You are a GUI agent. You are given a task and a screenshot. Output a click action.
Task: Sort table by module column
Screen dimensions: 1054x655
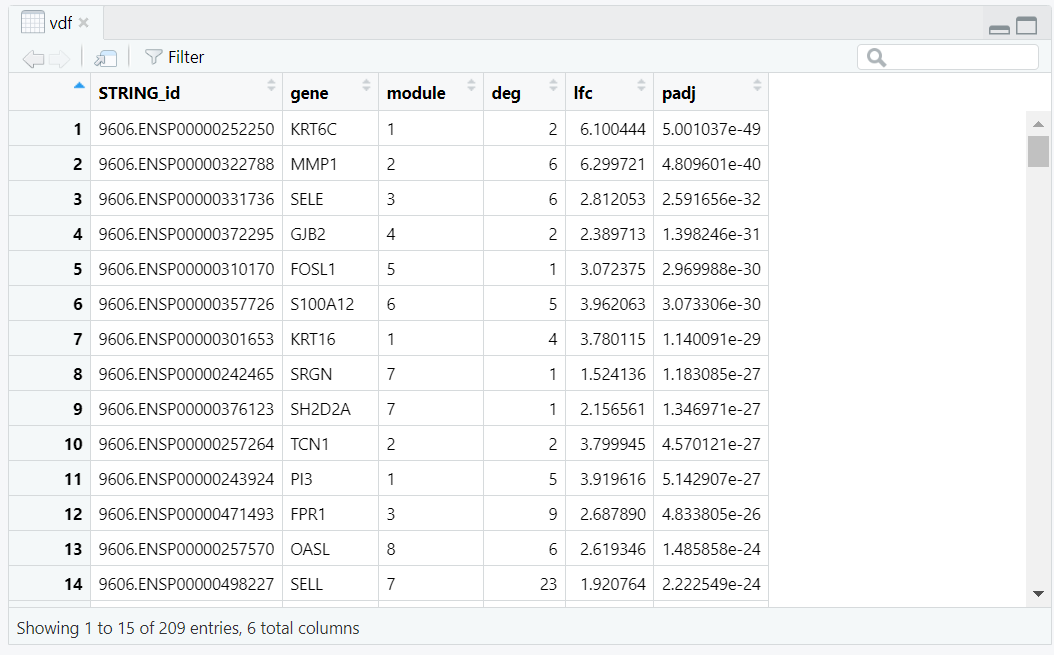click(x=430, y=93)
